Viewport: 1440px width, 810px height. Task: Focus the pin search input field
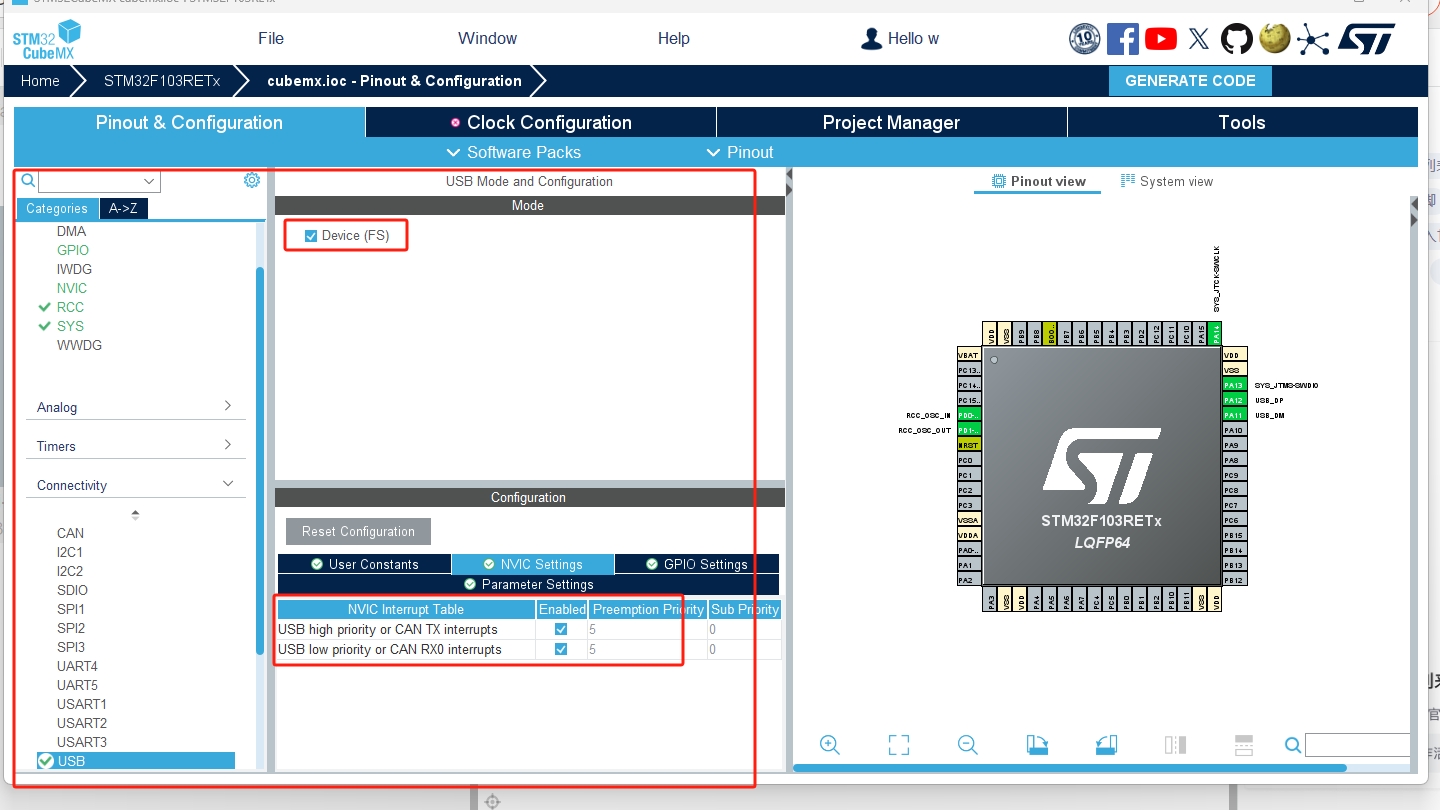[1357, 744]
